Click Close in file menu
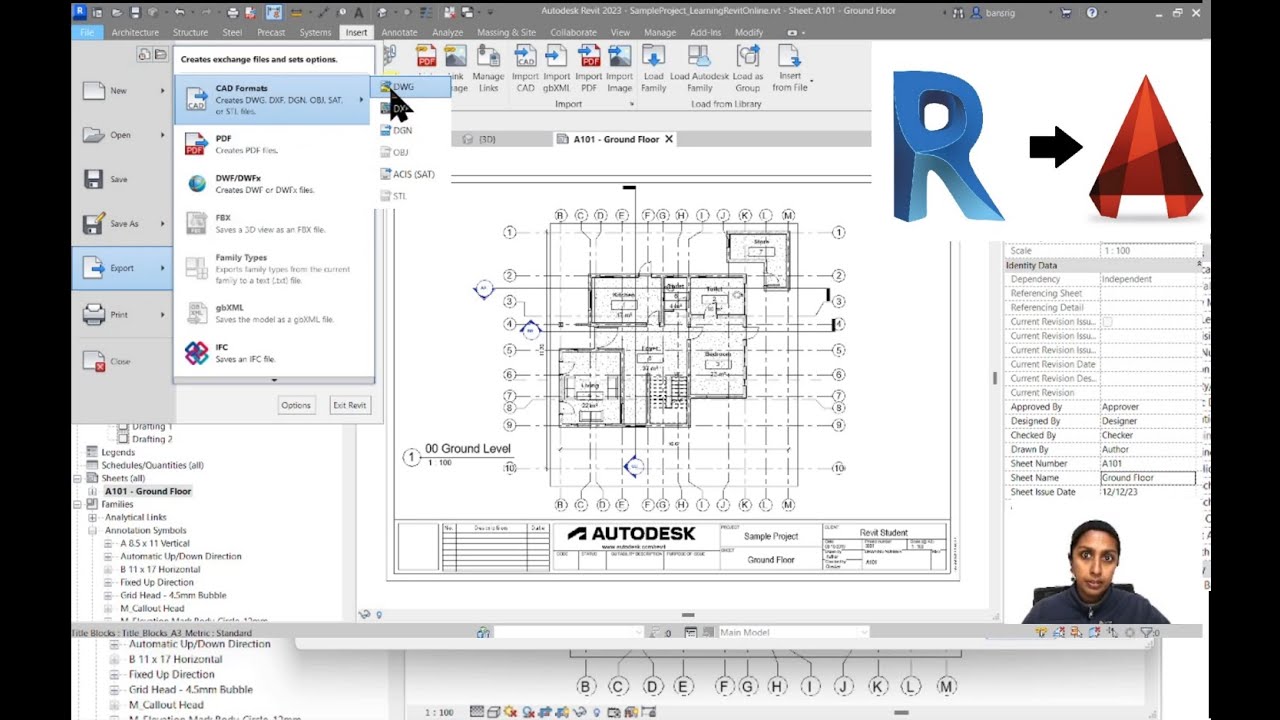Image resolution: width=1280 pixels, height=720 pixels. pyautogui.click(x=122, y=361)
